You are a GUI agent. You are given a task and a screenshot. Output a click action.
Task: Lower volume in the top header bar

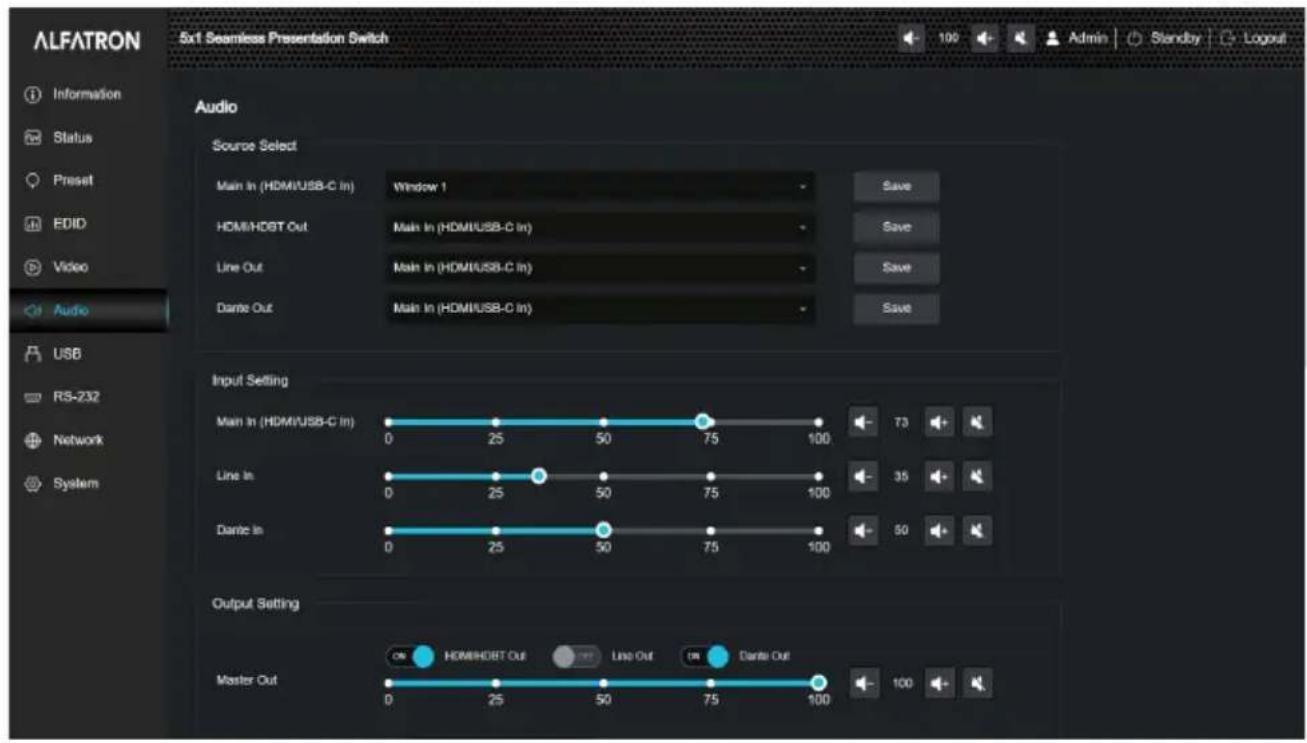point(910,38)
